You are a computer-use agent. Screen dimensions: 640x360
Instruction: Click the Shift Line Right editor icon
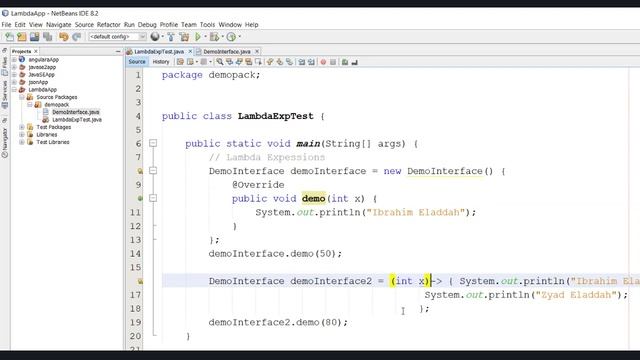[x=311, y=62]
